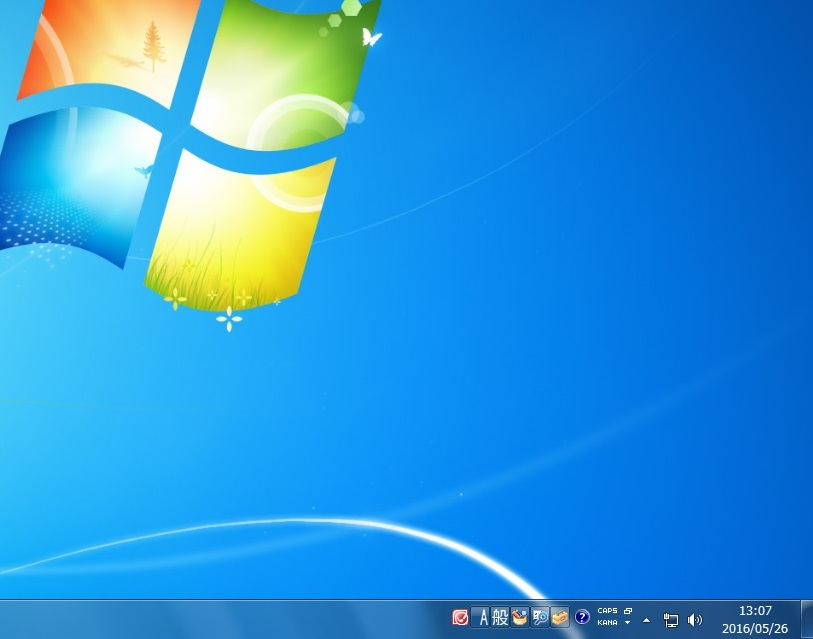The width and height of the screenshot is (813, 639).
Task: Open the IME Pad icon
Action: [520, 617]
